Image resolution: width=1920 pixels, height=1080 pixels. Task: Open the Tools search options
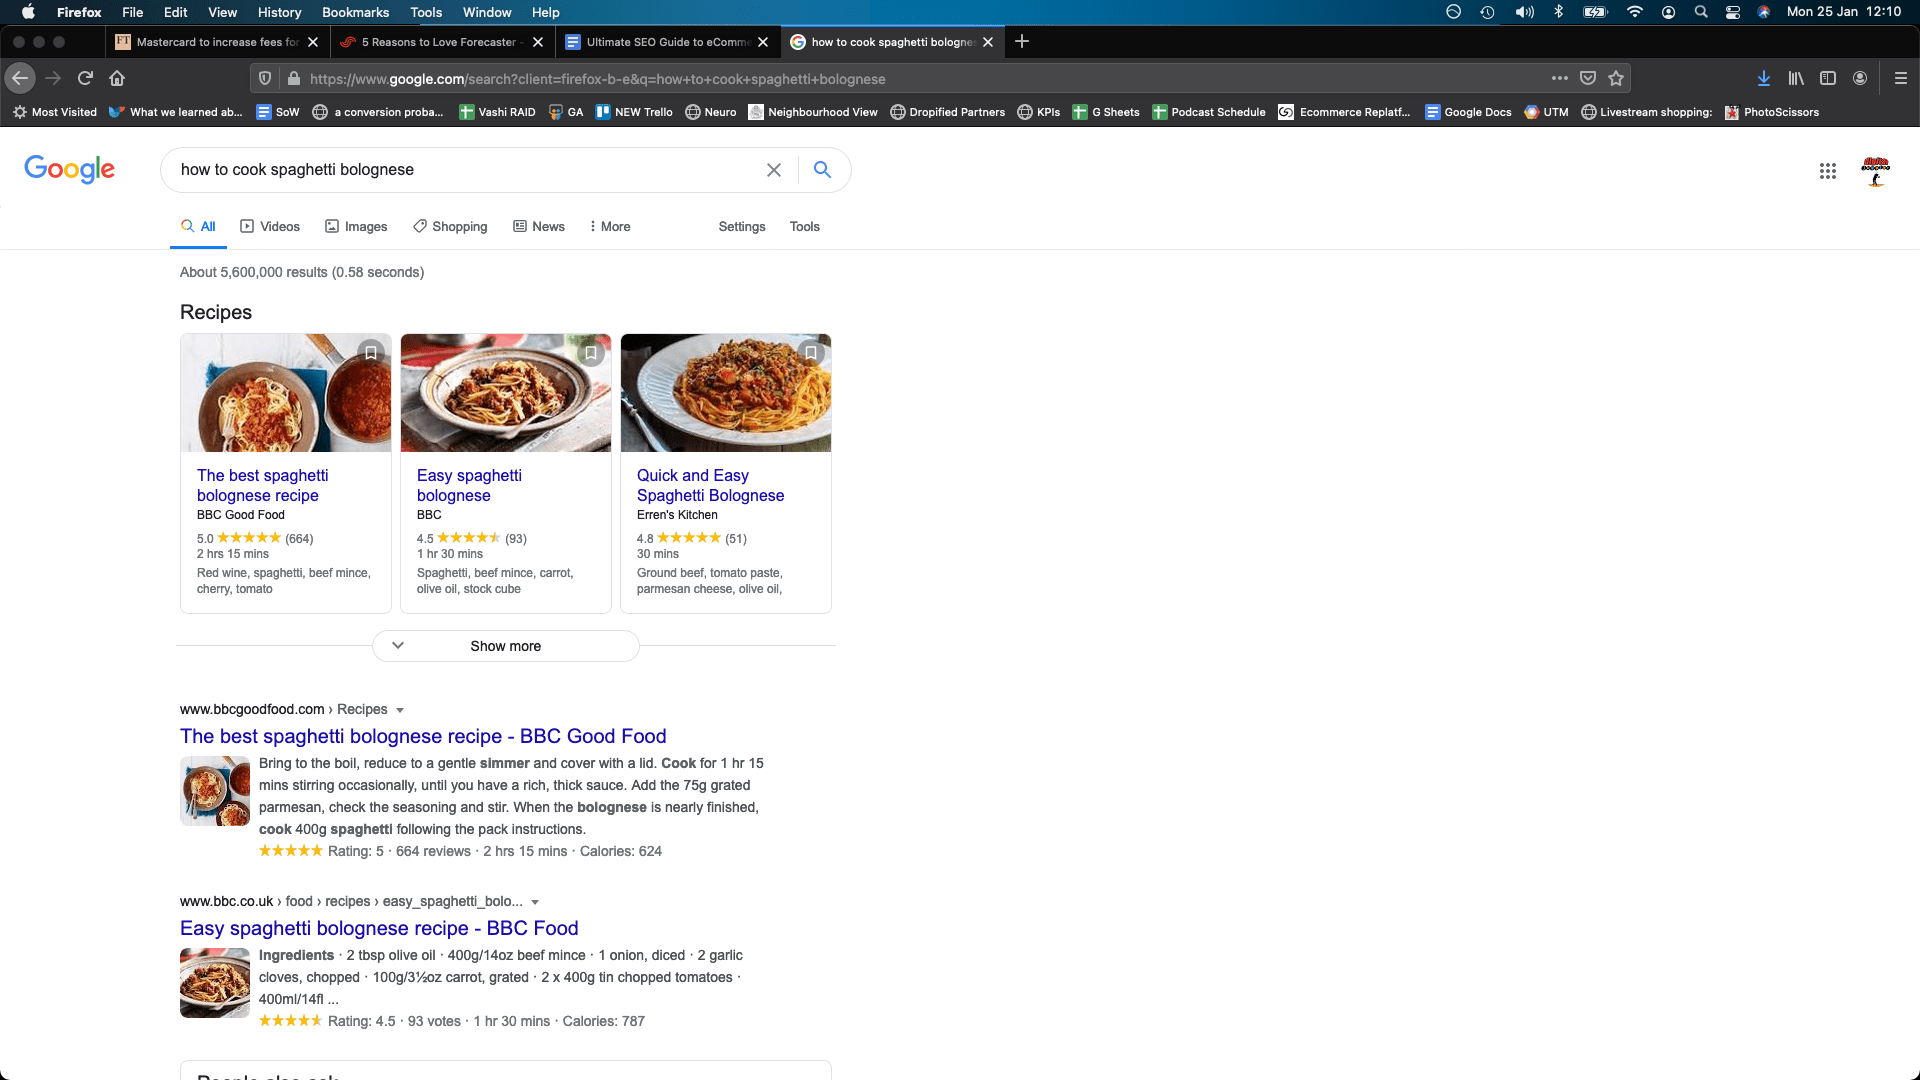tap(804, 227)
